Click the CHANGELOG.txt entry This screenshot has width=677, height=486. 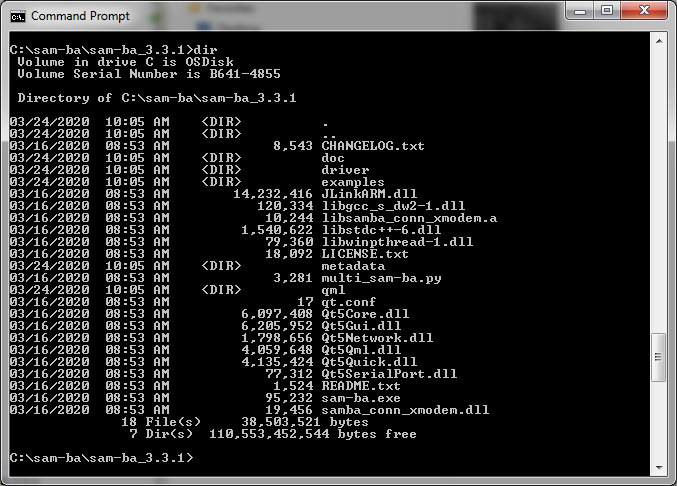[373, 146]
